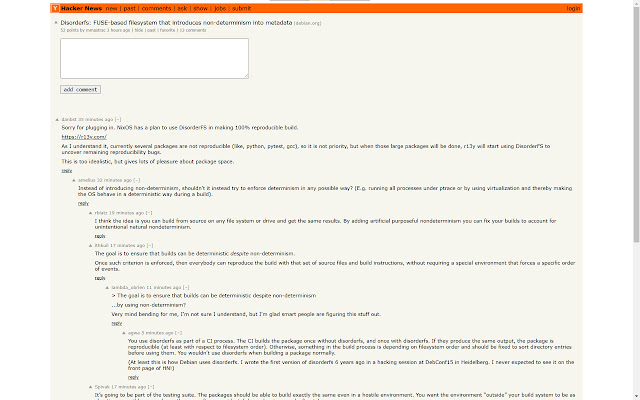
Task: Reply to the comment about Debian using disorderfs
Action: pos(133,377)
